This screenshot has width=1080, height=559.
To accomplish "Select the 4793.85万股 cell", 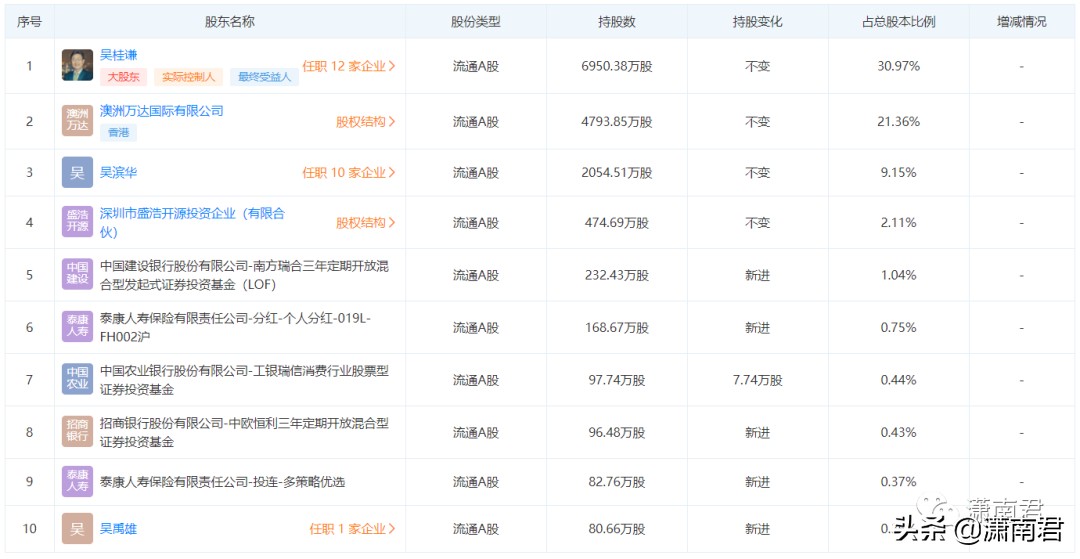I will point(616,122).
